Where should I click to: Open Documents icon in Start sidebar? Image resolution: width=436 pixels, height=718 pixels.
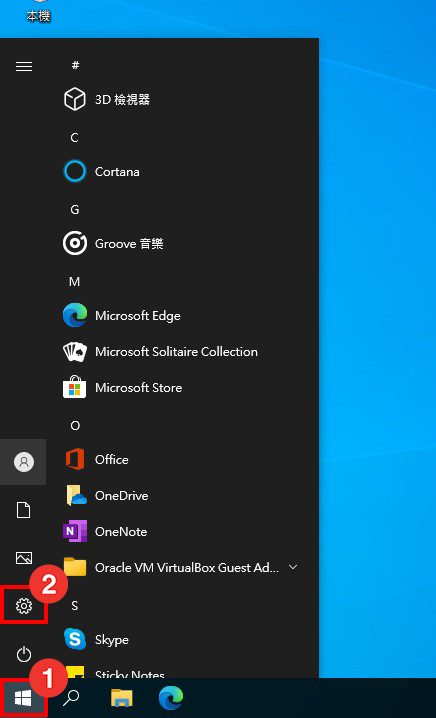tap(24, 510)
